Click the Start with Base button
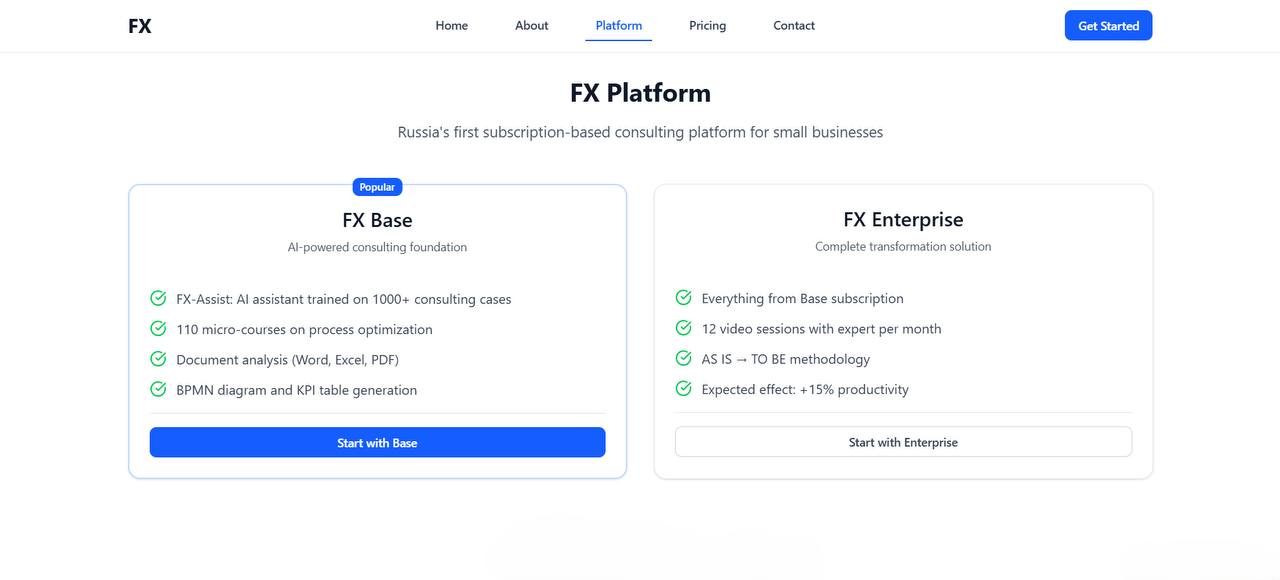This screenshot has width=1280, height=580. [377, 442]
